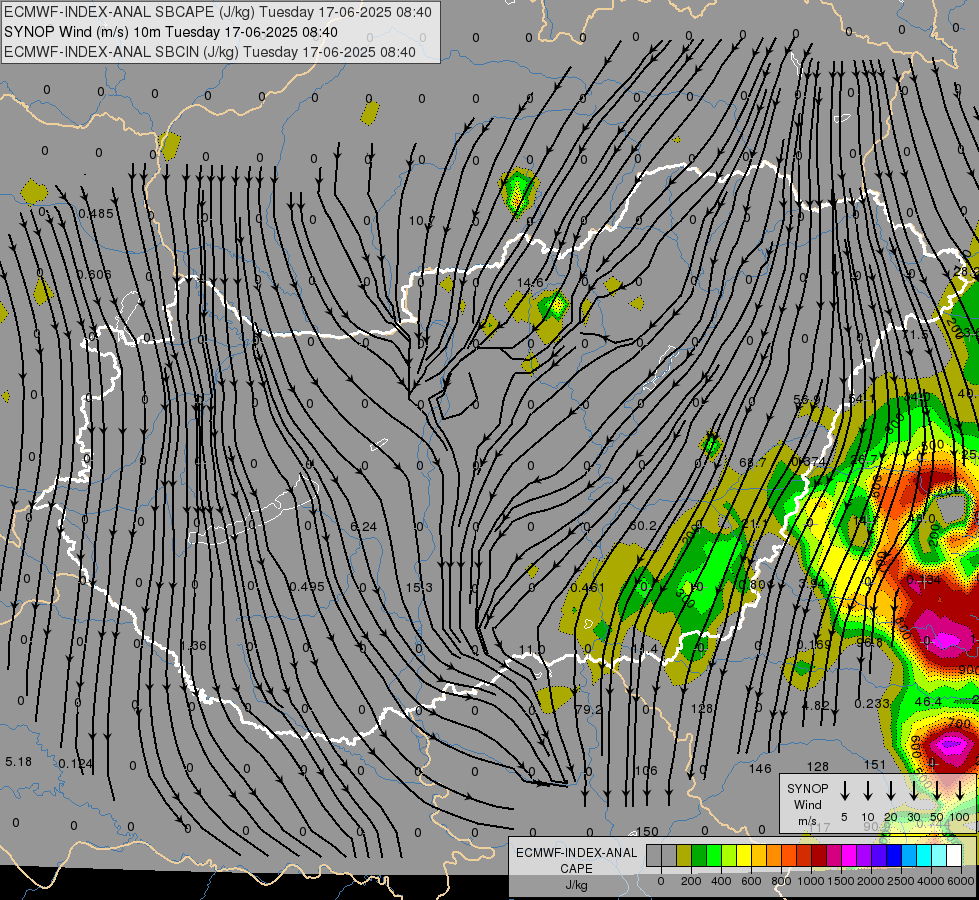The width and height of the screenshot is (979, 900).
Task: Click the '0.461' value on the map
Action: pyautogui.click(x=588, y=588)
